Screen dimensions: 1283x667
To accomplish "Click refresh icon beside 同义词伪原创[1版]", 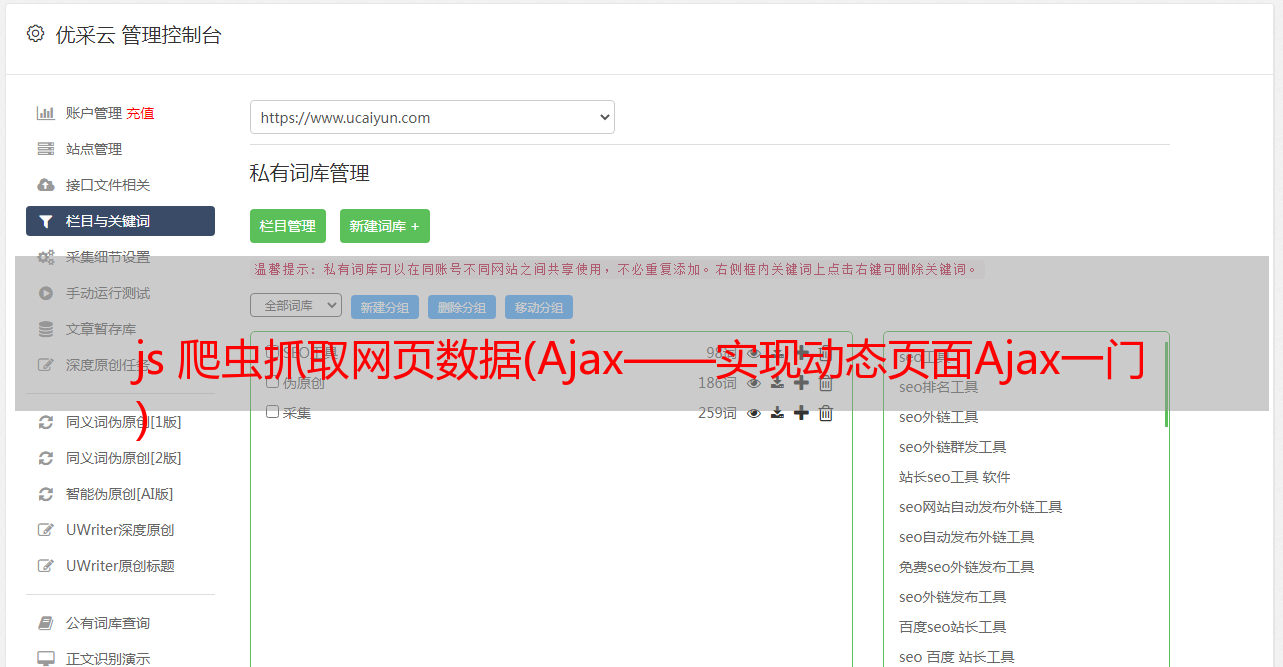I will coord(45,422).
